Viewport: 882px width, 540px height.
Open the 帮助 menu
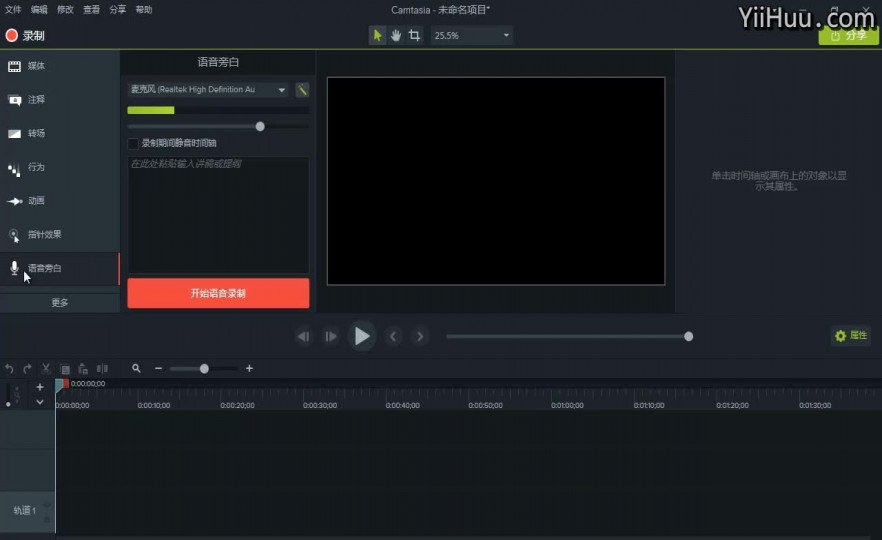(144, 10)
